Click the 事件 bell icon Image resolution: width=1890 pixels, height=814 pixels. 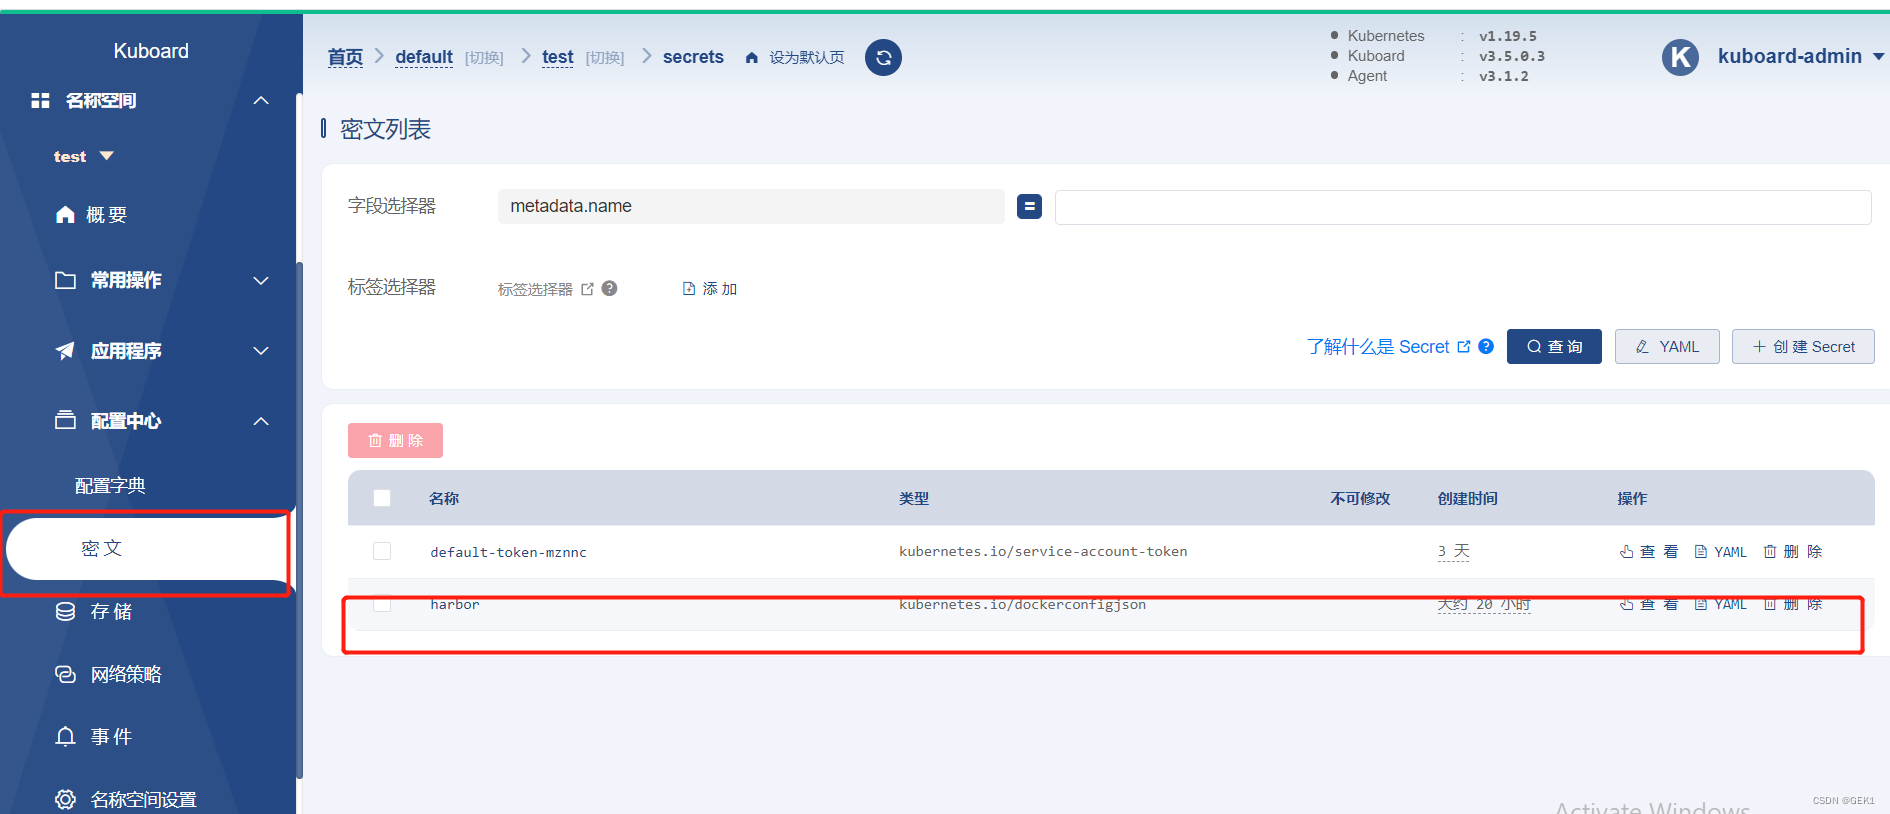[x=65, y=737]
